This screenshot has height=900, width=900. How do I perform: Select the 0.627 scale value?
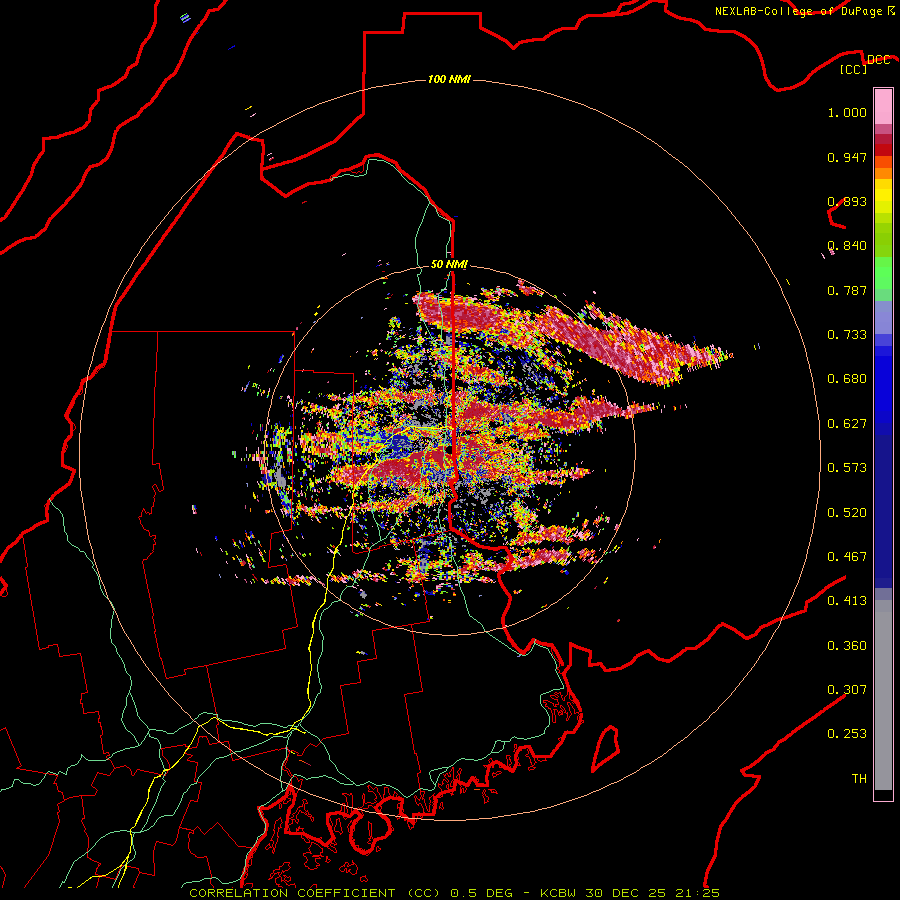click(x=847, y=424)
